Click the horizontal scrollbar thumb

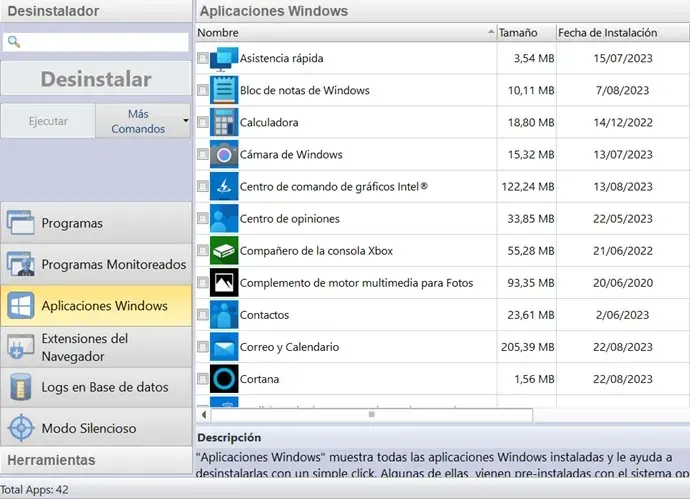(x=371, y=415)
